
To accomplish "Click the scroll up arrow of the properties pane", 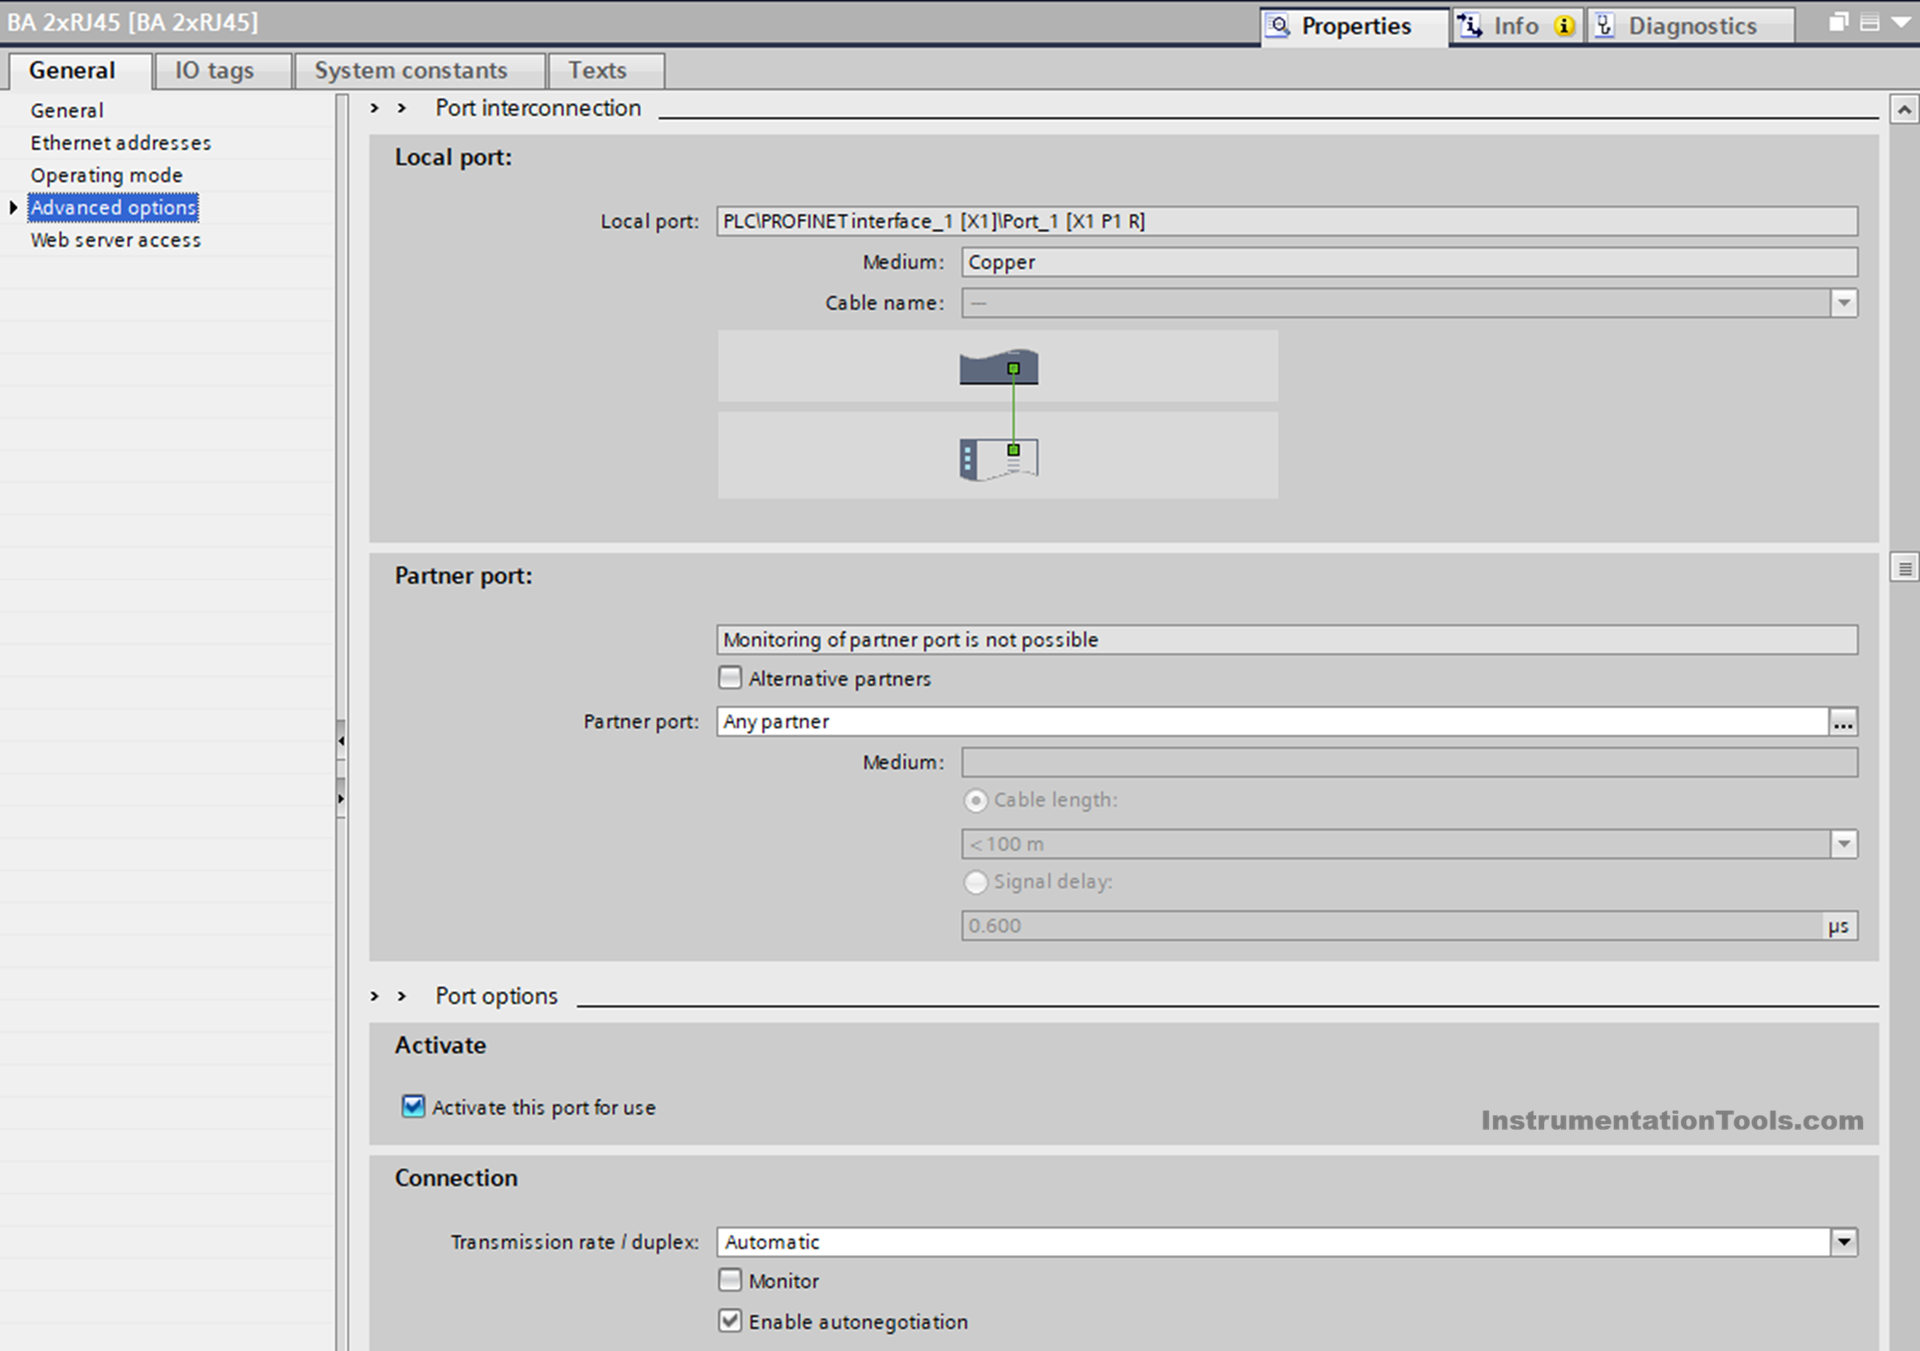I will (x=1904, y=109).
